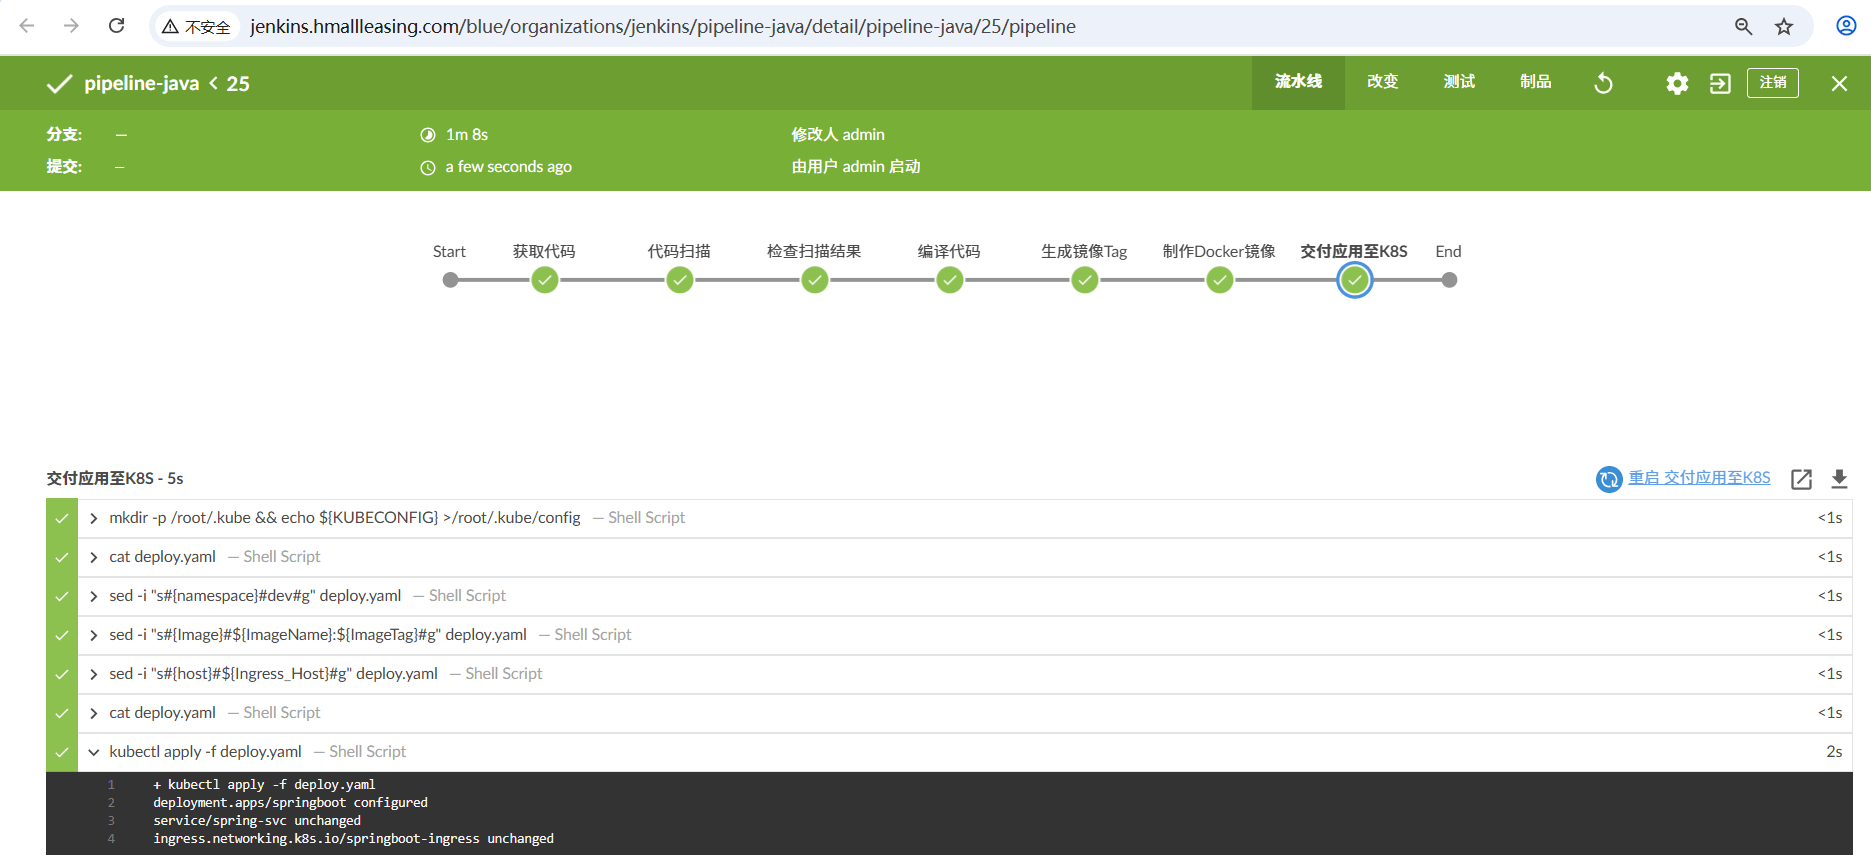Switch to the 测试 tab
The width and height of the screenshot is (1871, 857).
(1459, 82)
